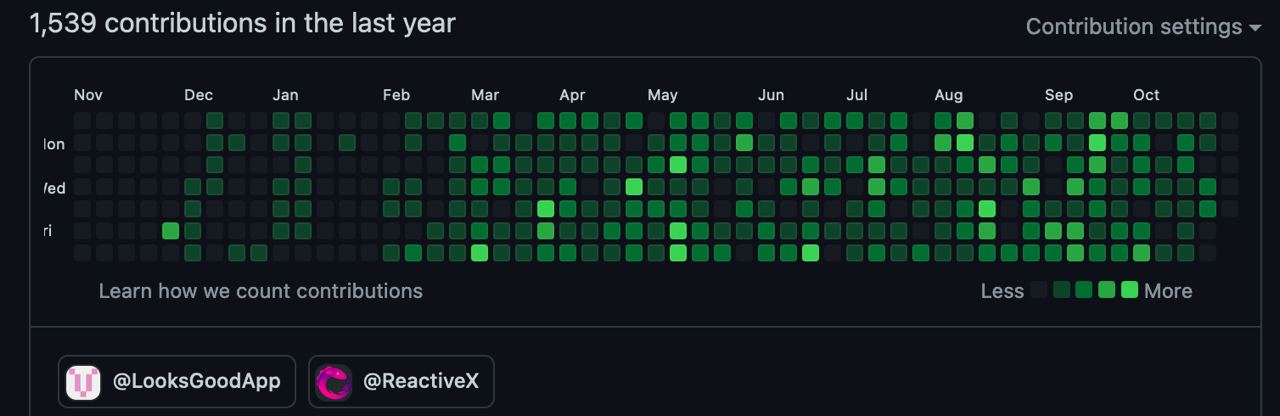This screenshot has height=416, width=1280.
Task: Click the caret arrow beside Contribution settings
Action: 1255,28
